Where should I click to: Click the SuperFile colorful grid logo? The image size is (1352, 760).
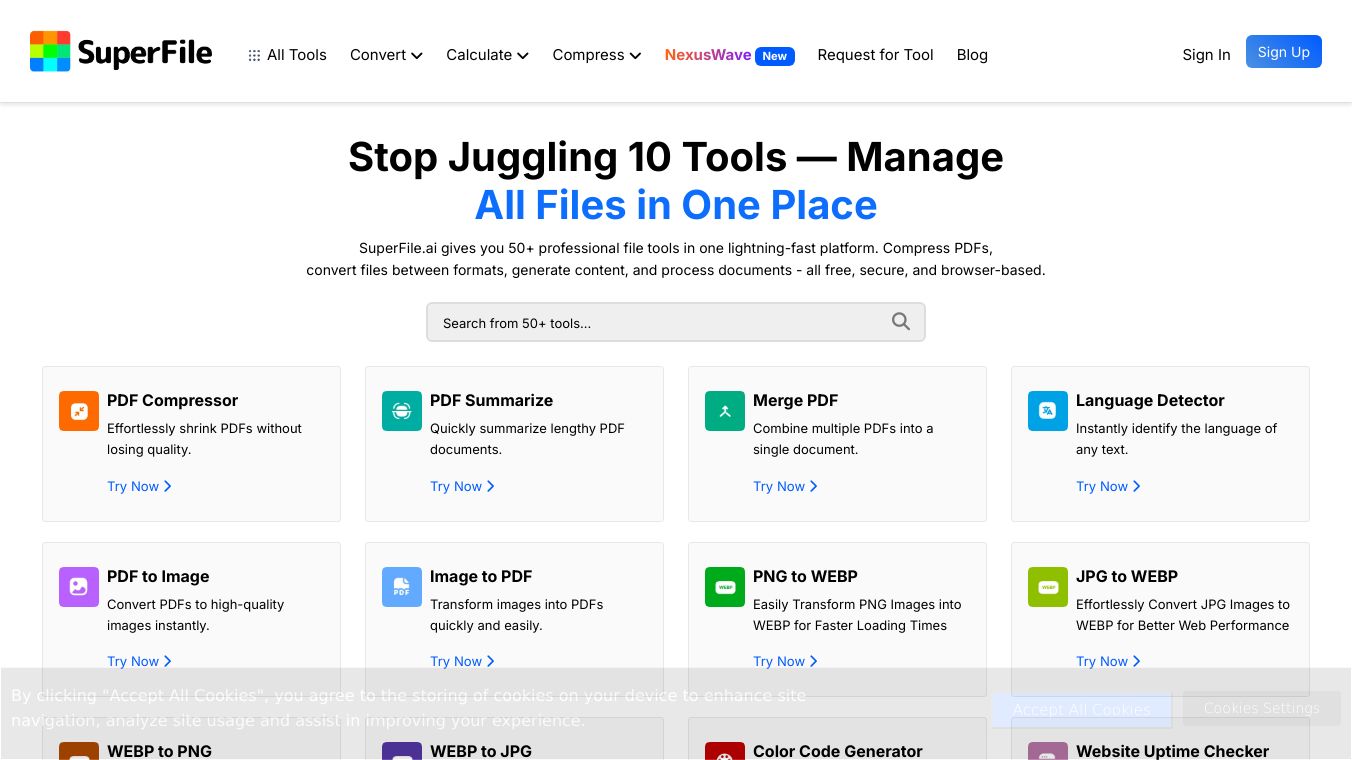(x=50, y=51)
